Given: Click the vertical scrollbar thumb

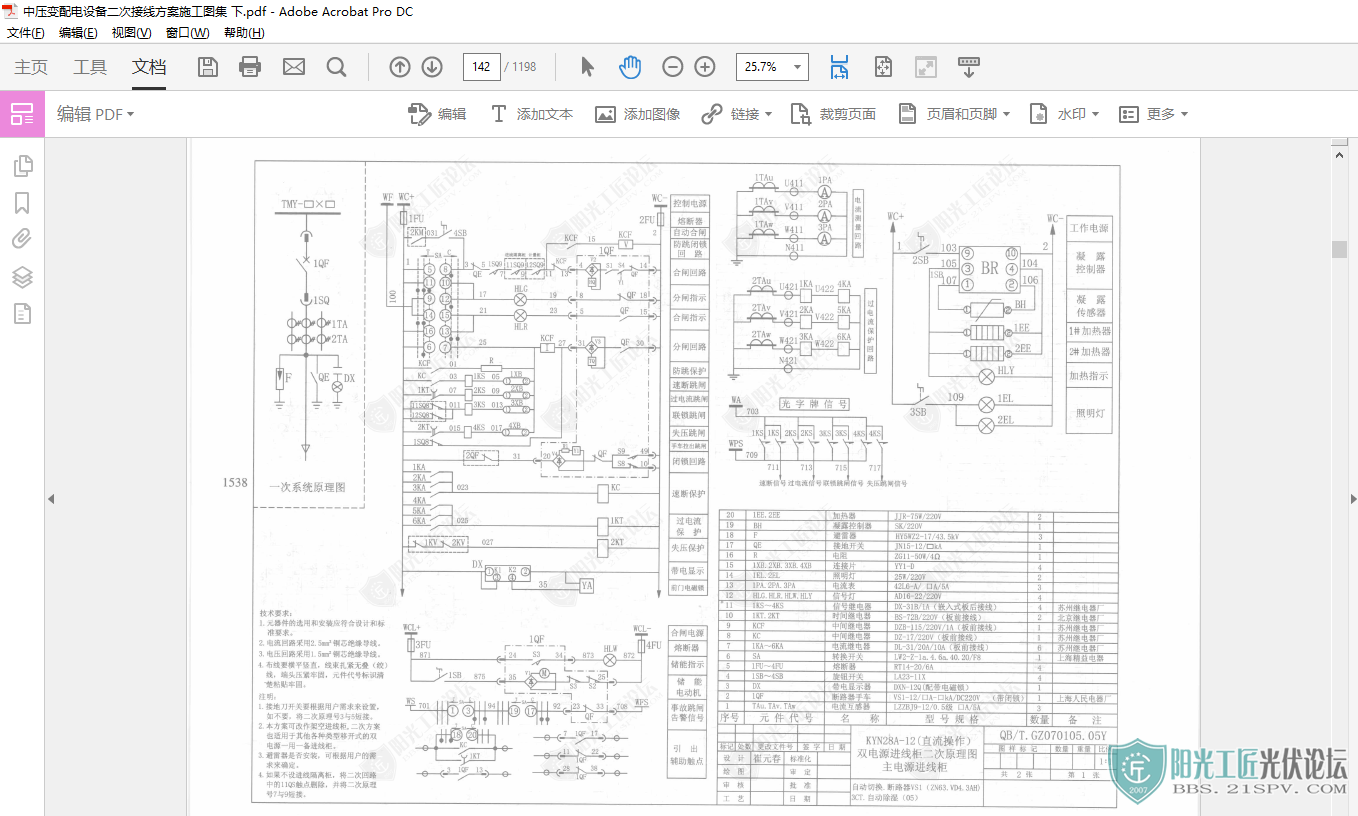Looking at the screenshot, I should pyautogui.click(x=1339, y=249).
